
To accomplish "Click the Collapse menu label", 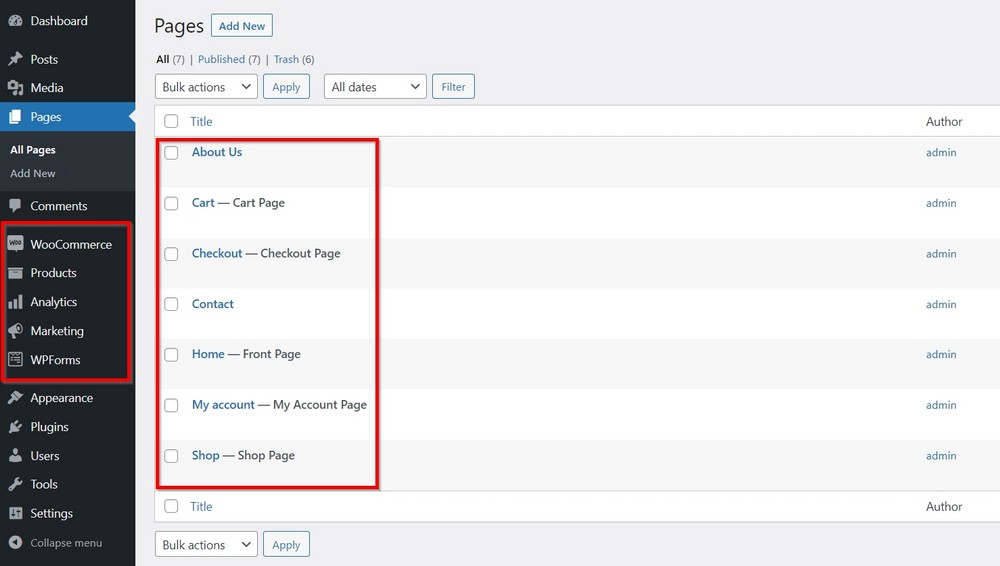I will 66,542.
